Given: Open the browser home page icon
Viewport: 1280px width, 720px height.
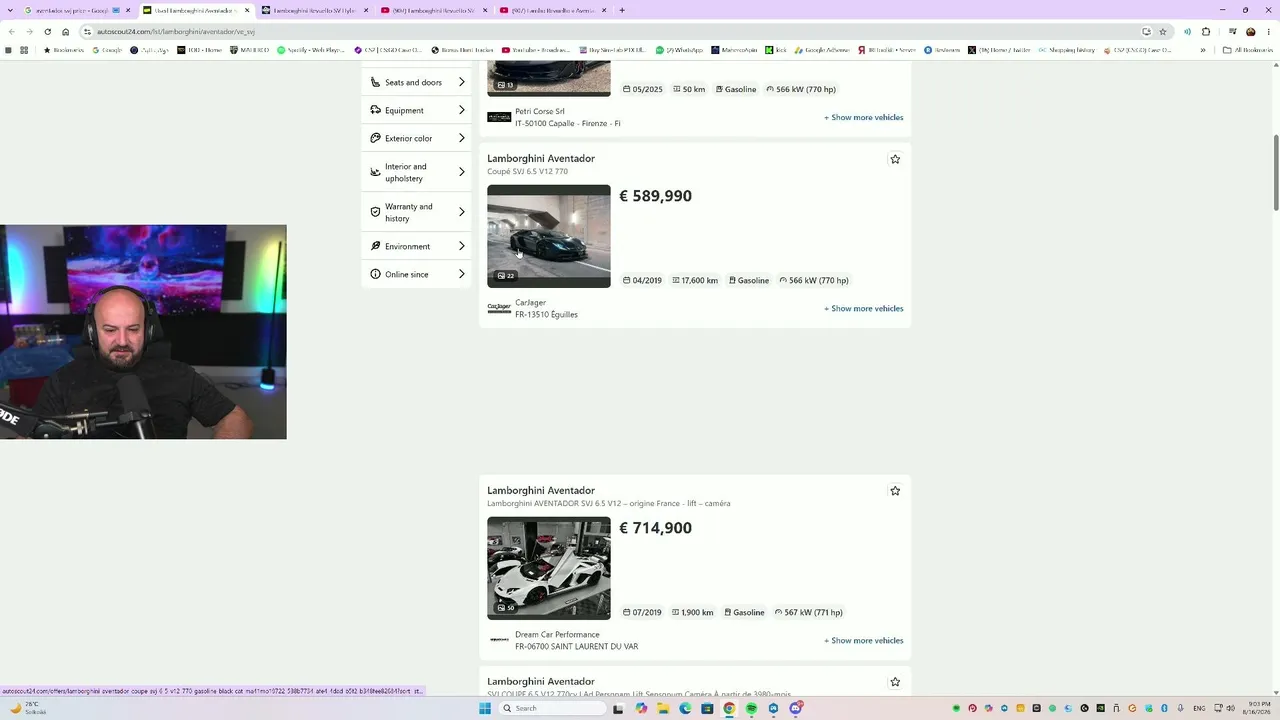Looking at the screenshot, I should (x=66, y=31).
